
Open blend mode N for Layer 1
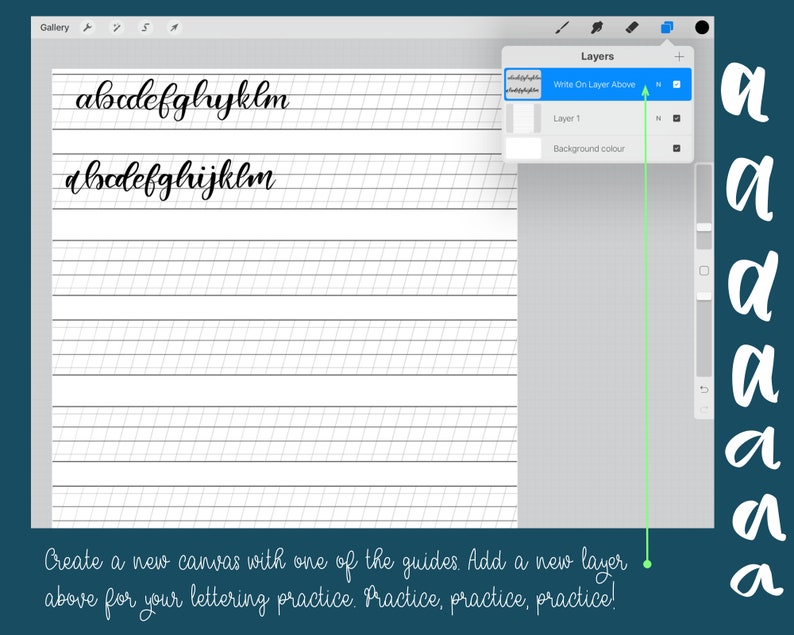(x=658, y=118)
